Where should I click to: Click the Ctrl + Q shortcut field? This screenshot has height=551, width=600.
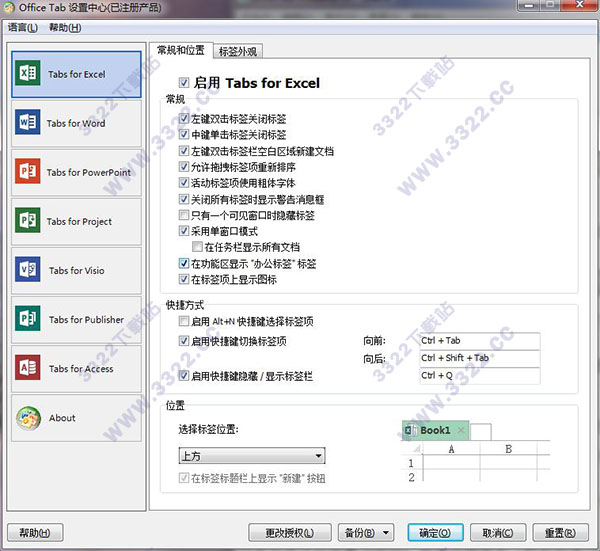pos(480,376)
